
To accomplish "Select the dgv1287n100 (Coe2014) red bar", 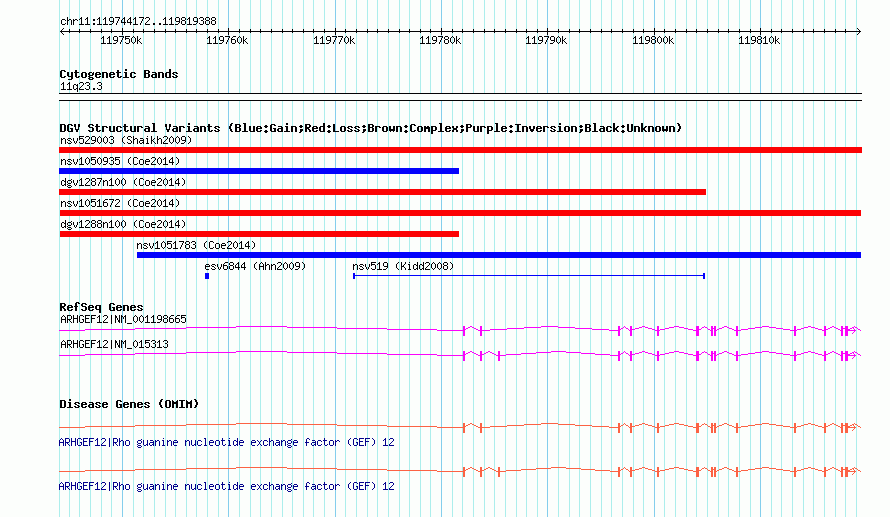I will [x=383, y=192].
